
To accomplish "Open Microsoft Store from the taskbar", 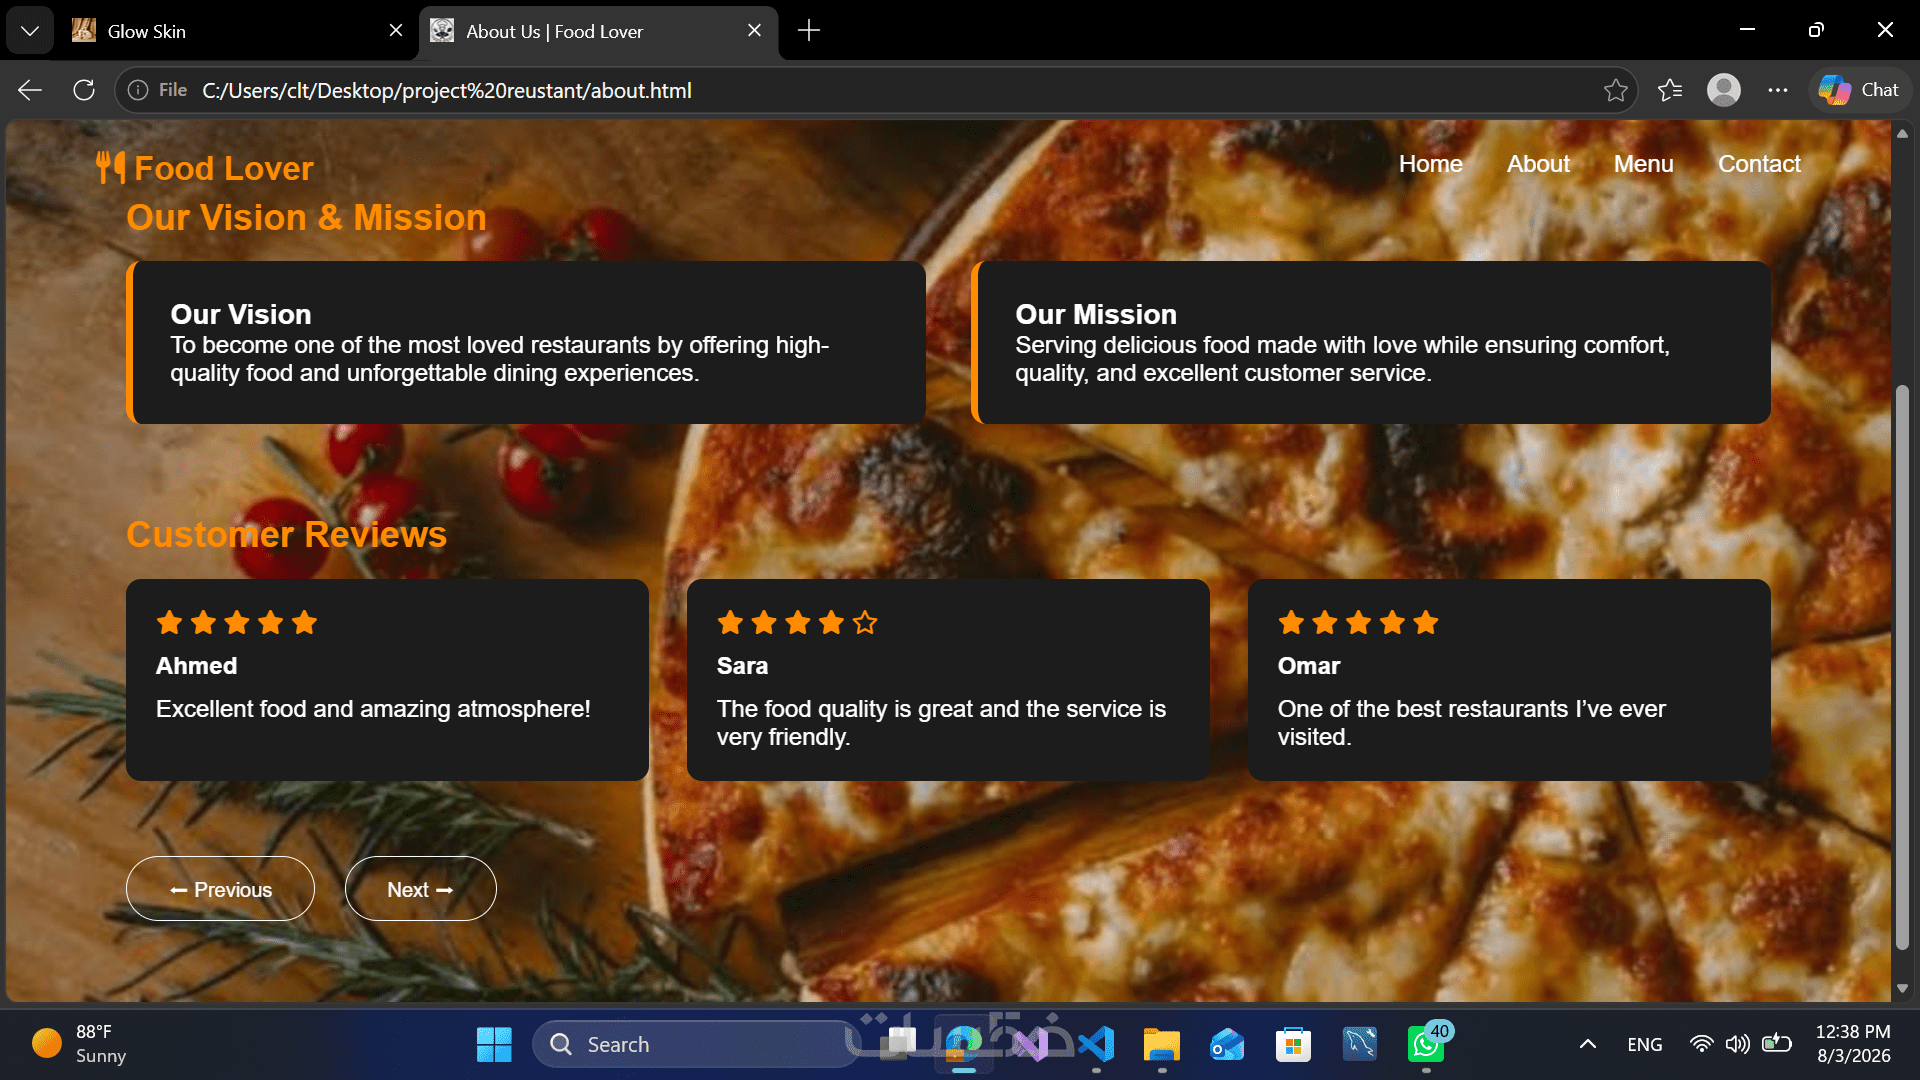I will pos(1294,1044).
